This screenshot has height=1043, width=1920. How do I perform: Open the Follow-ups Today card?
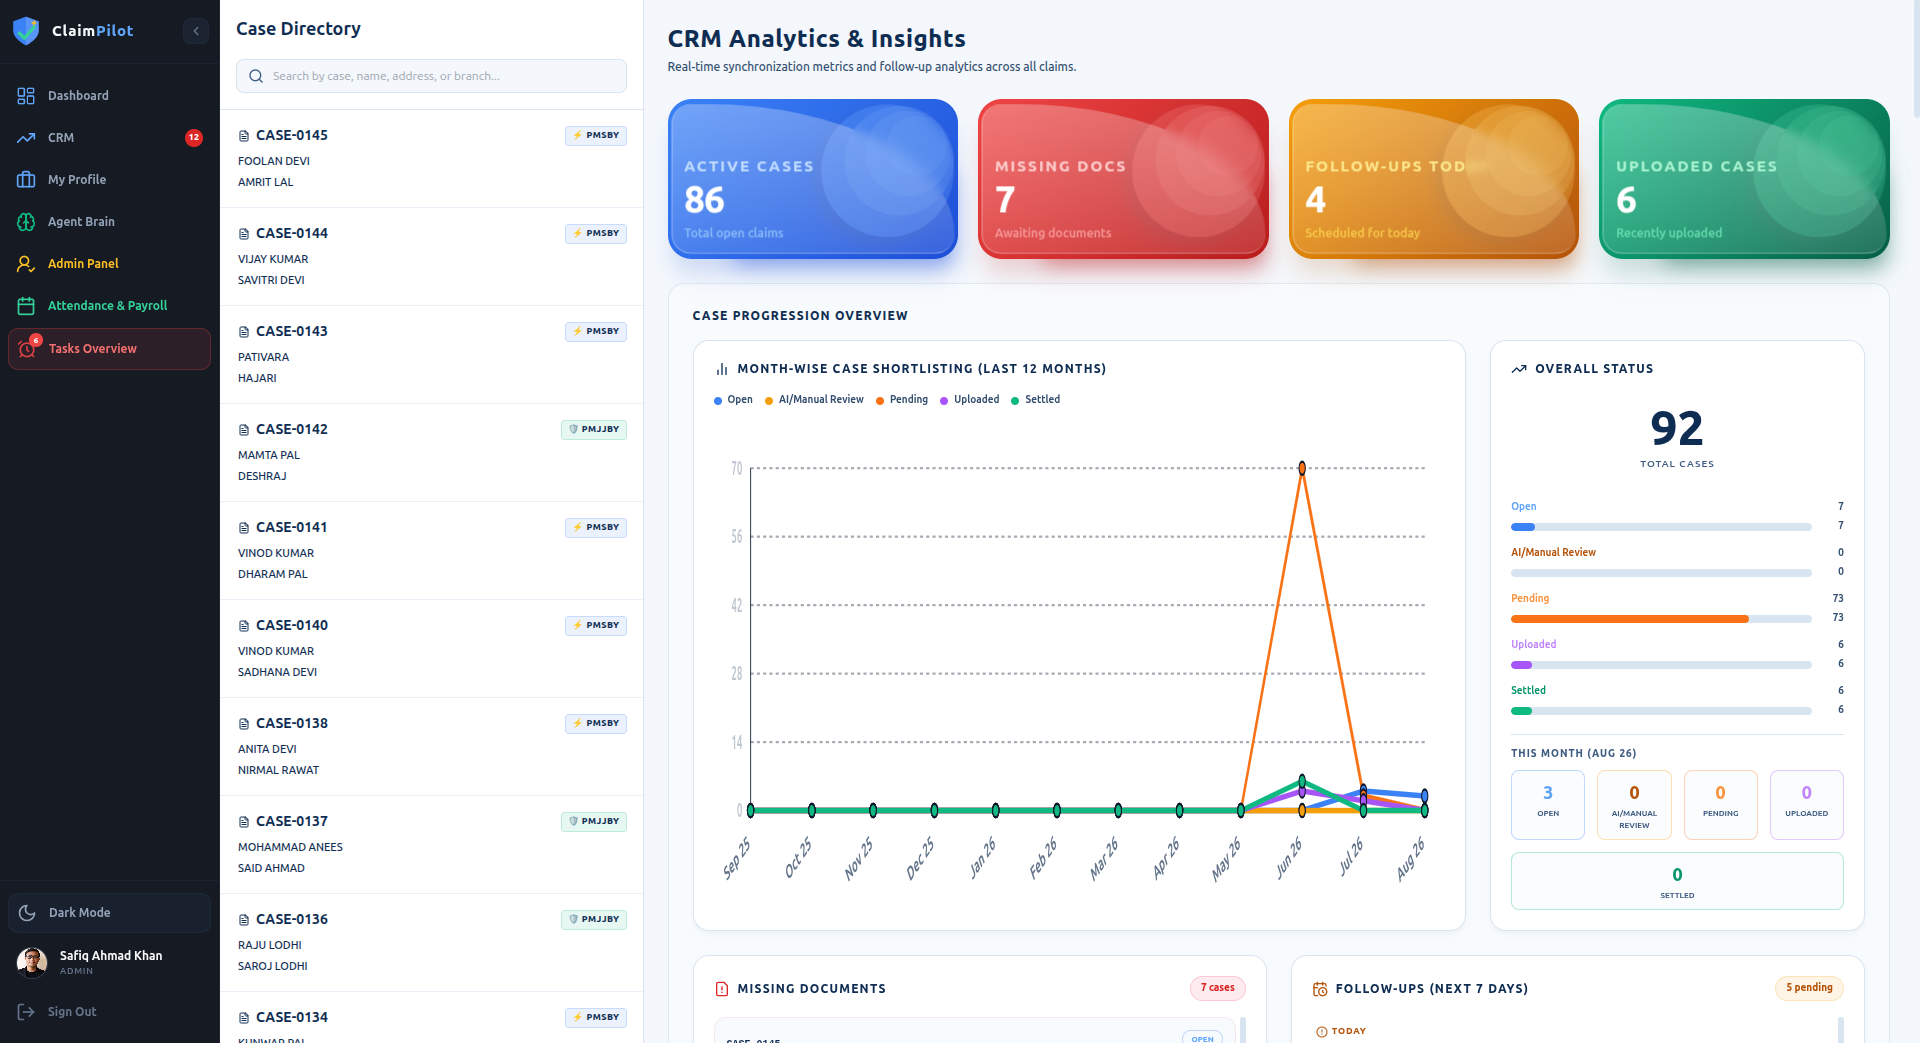(1434, 179)
